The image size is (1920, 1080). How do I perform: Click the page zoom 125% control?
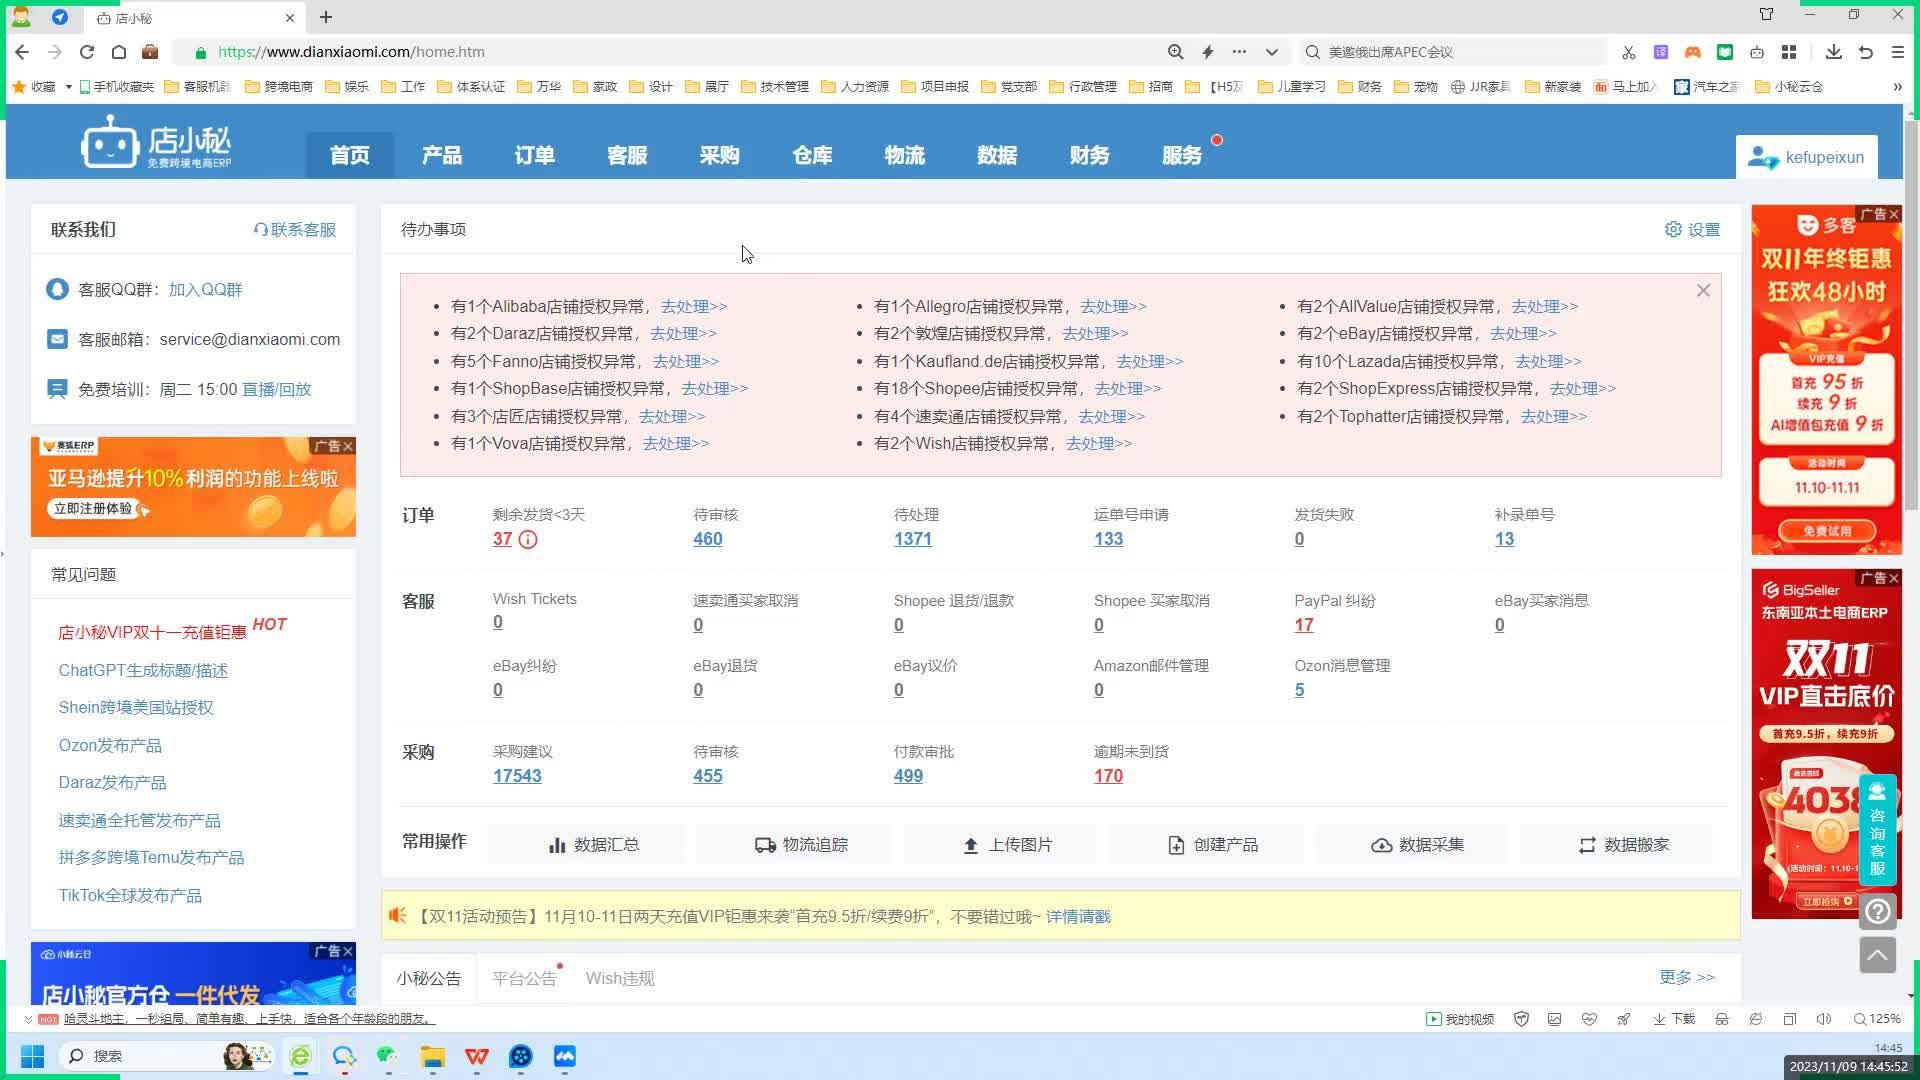pyautogui.click(x=1877, y=1019)
